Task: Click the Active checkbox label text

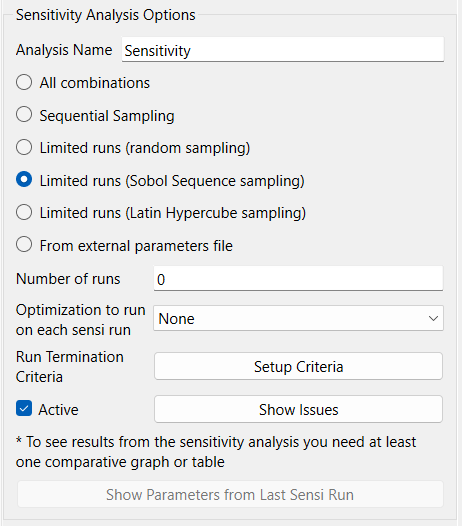Action: point(58,410)
